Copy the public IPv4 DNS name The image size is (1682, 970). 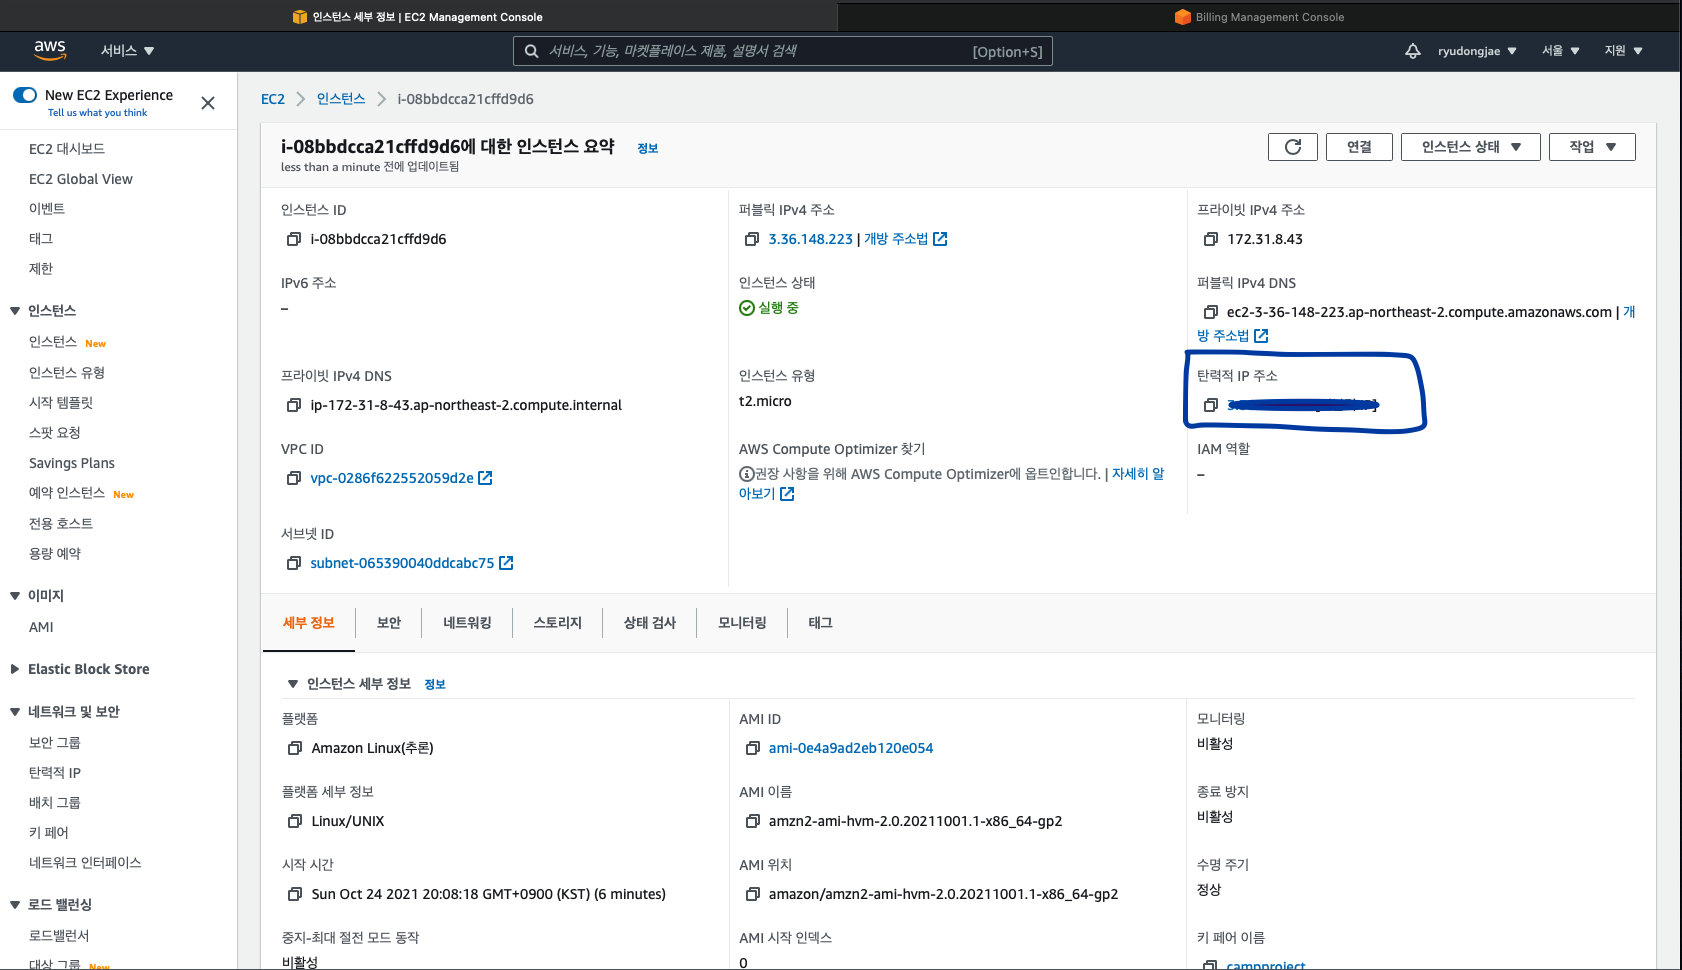[x=1211, y=312]
